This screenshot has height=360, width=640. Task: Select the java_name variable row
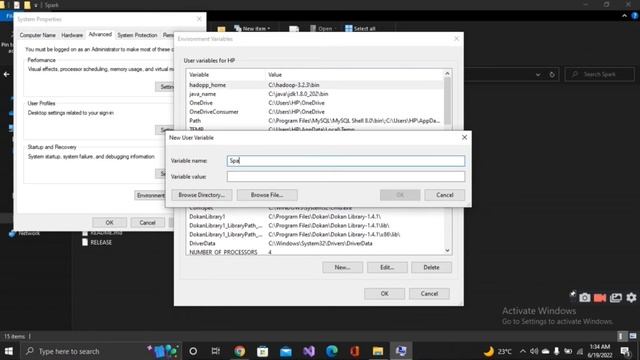click(x=315, y=94)
